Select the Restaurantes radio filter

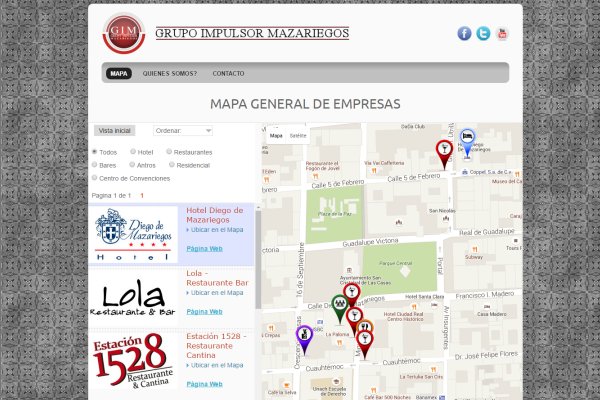point(170,152)
